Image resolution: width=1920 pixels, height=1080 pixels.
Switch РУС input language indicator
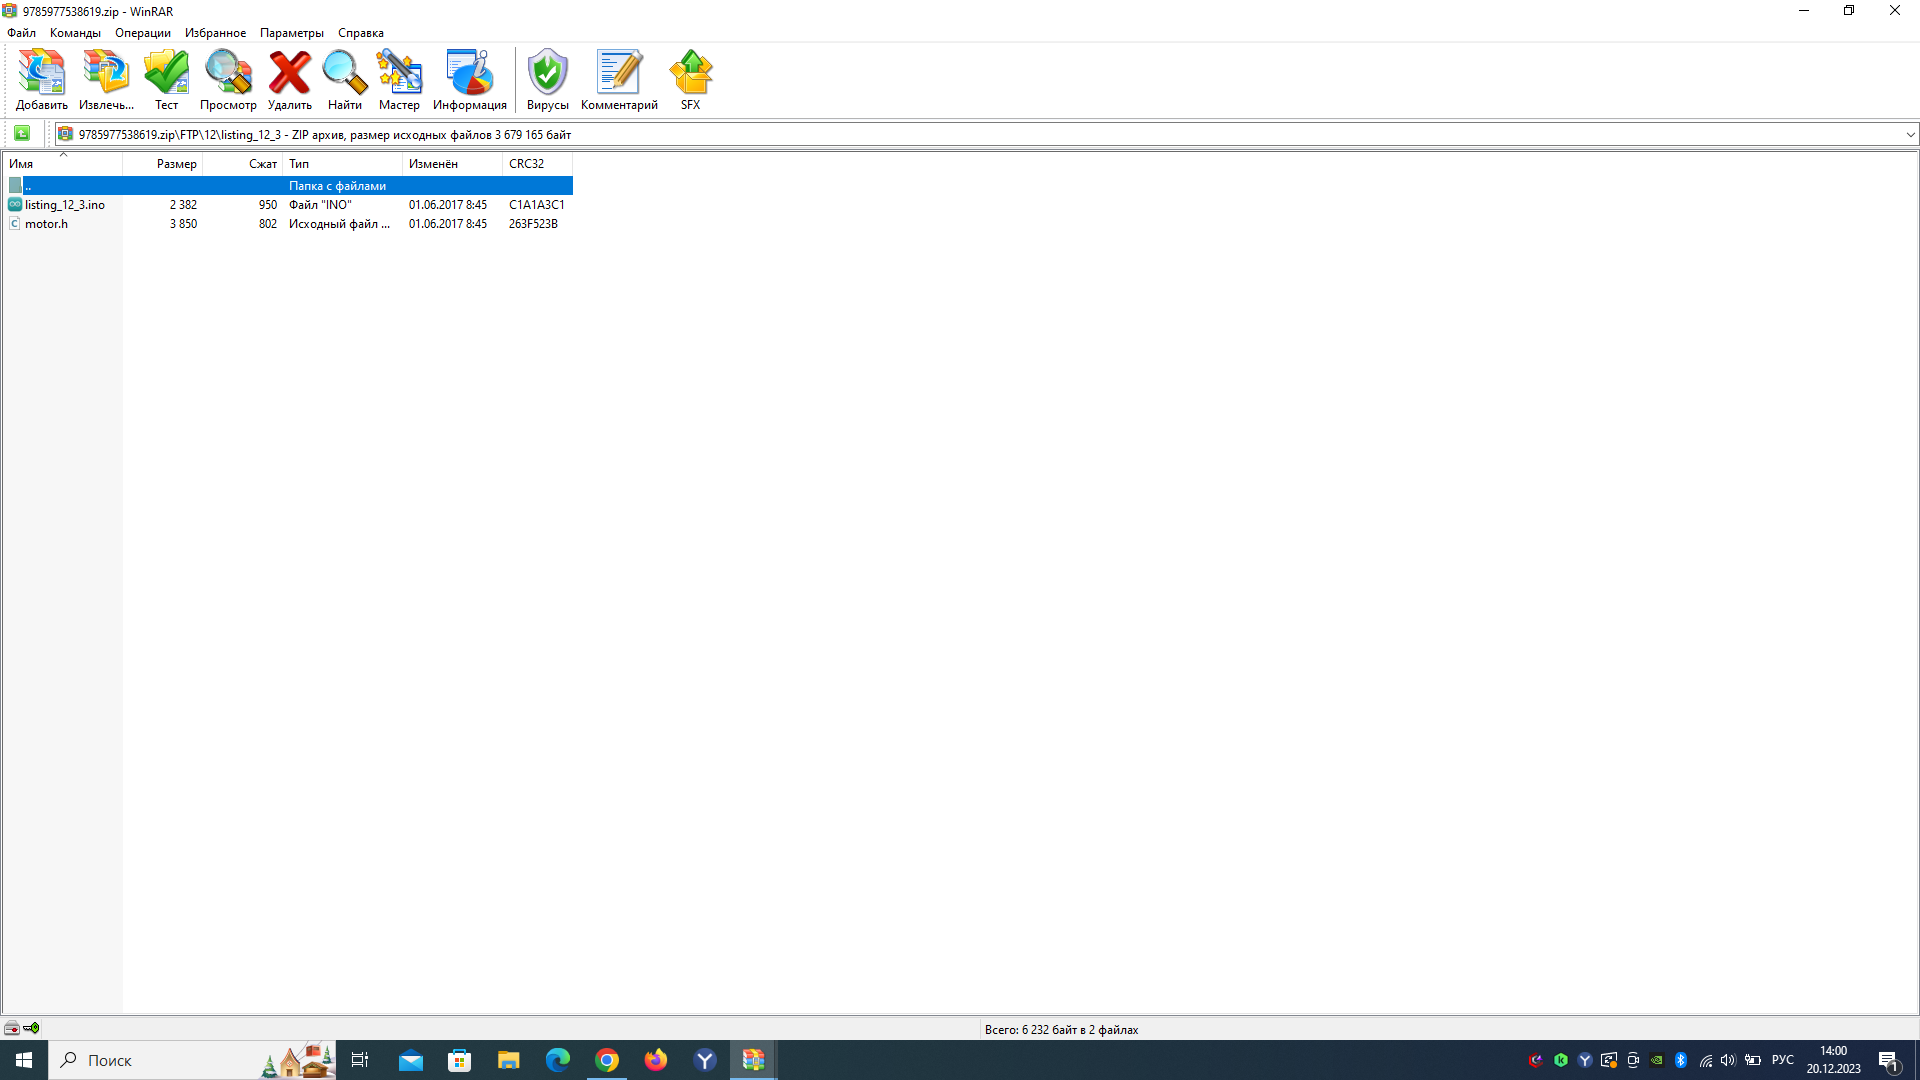1782,1060
